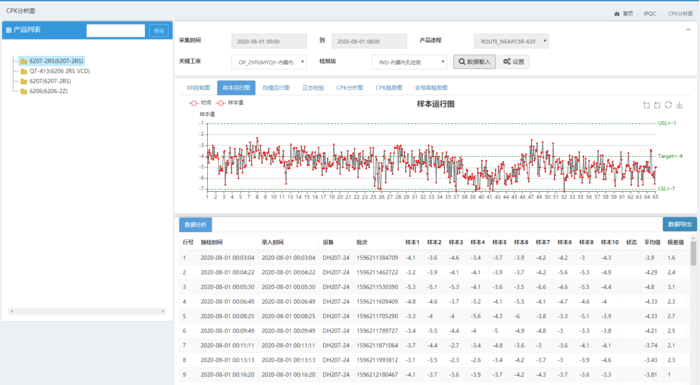700x385 pixels.
Task: Switch to the XR控制图 tab
Action: coord(198,88)
